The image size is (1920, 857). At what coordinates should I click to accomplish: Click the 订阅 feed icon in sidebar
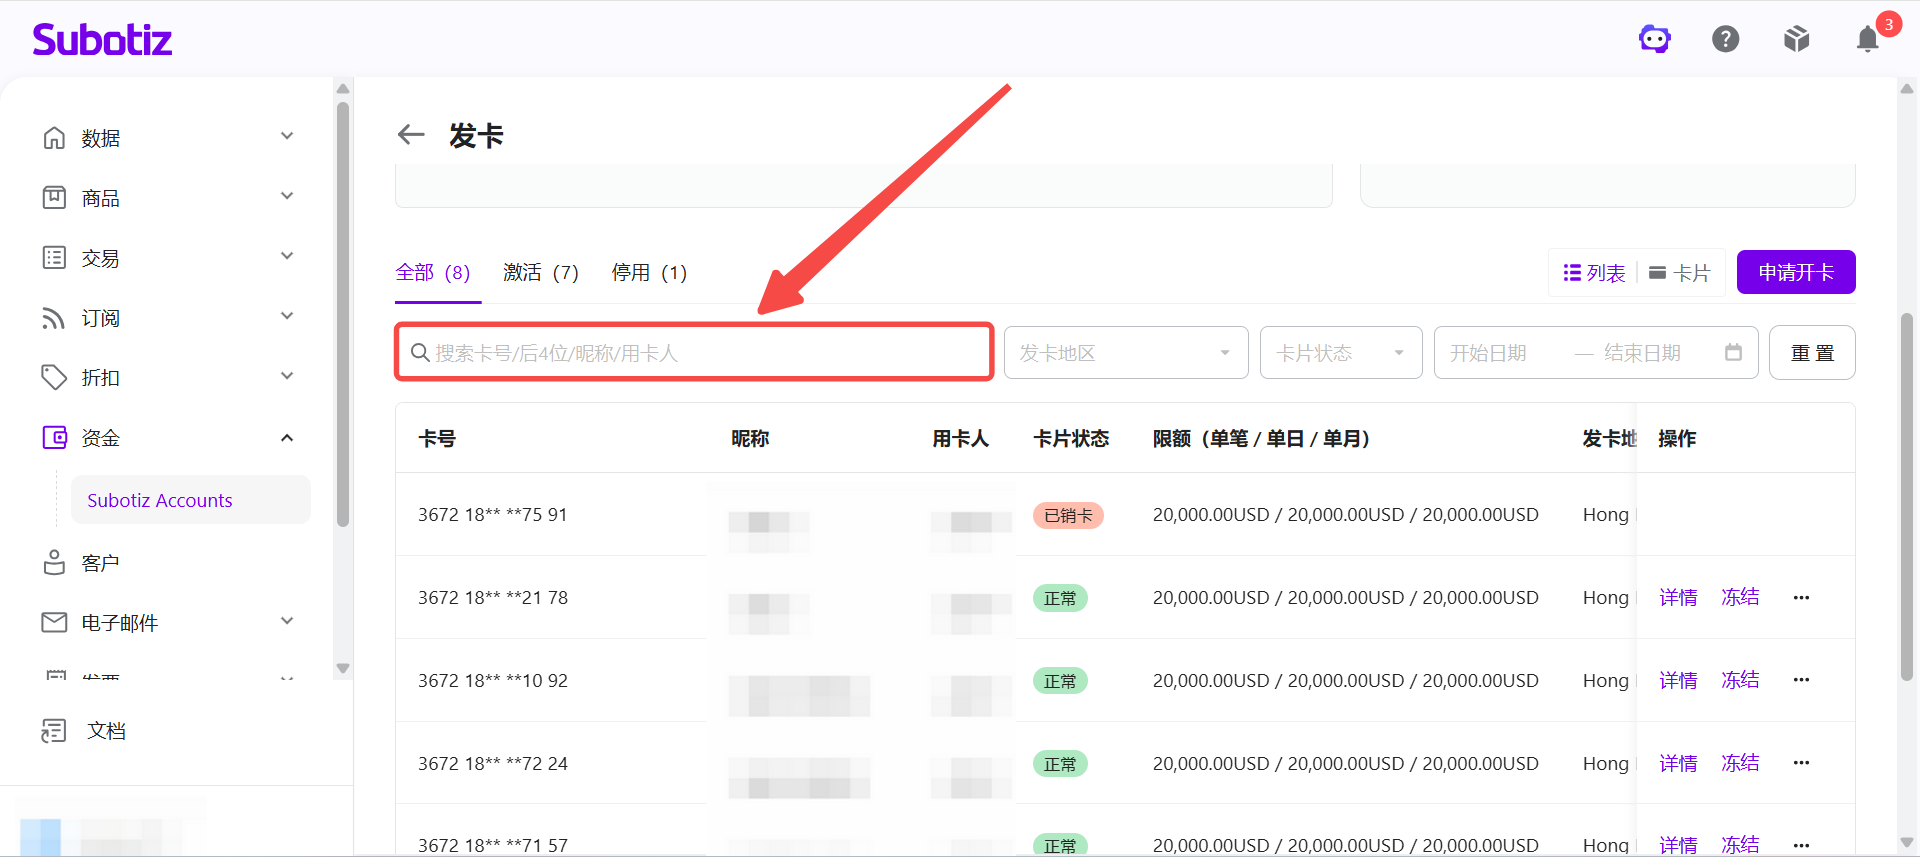coord(54,317)
